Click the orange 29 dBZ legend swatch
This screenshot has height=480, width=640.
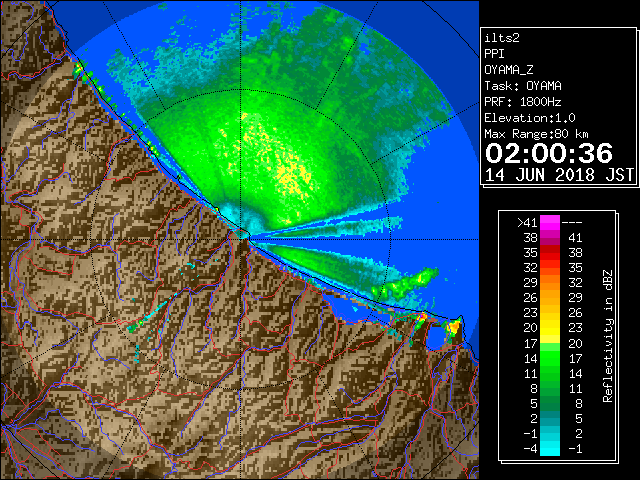550,282
